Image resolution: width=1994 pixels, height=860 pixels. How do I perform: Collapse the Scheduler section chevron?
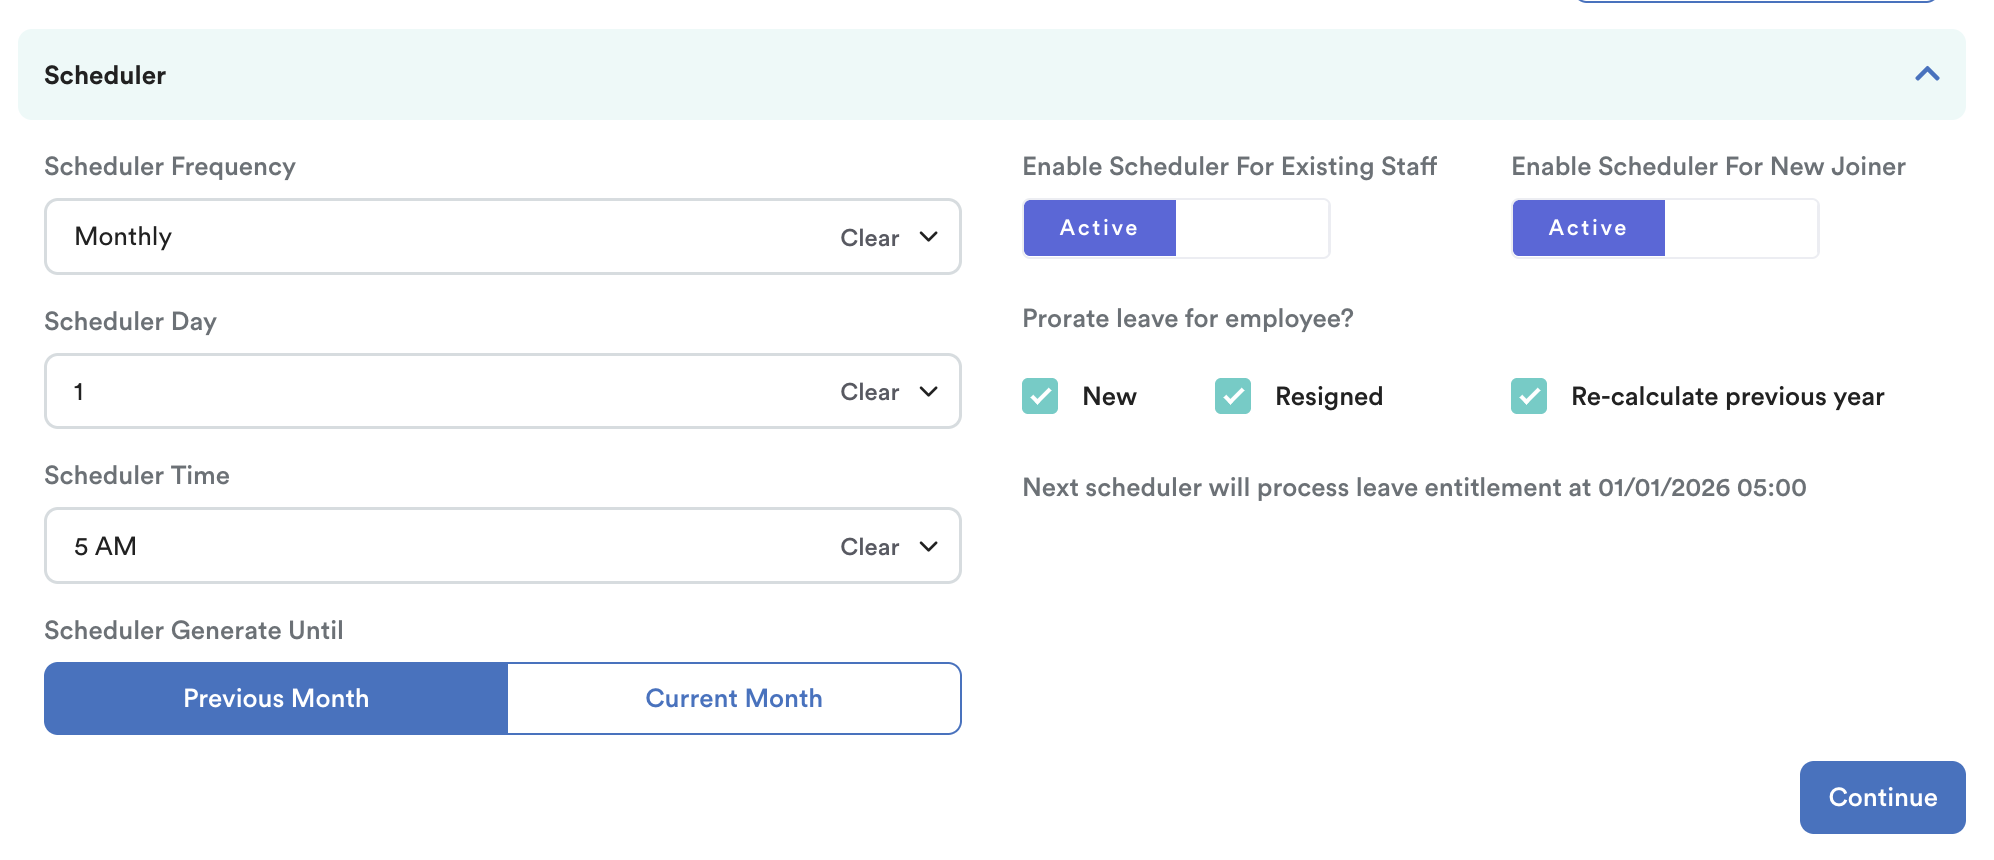tap(1926, 75)
